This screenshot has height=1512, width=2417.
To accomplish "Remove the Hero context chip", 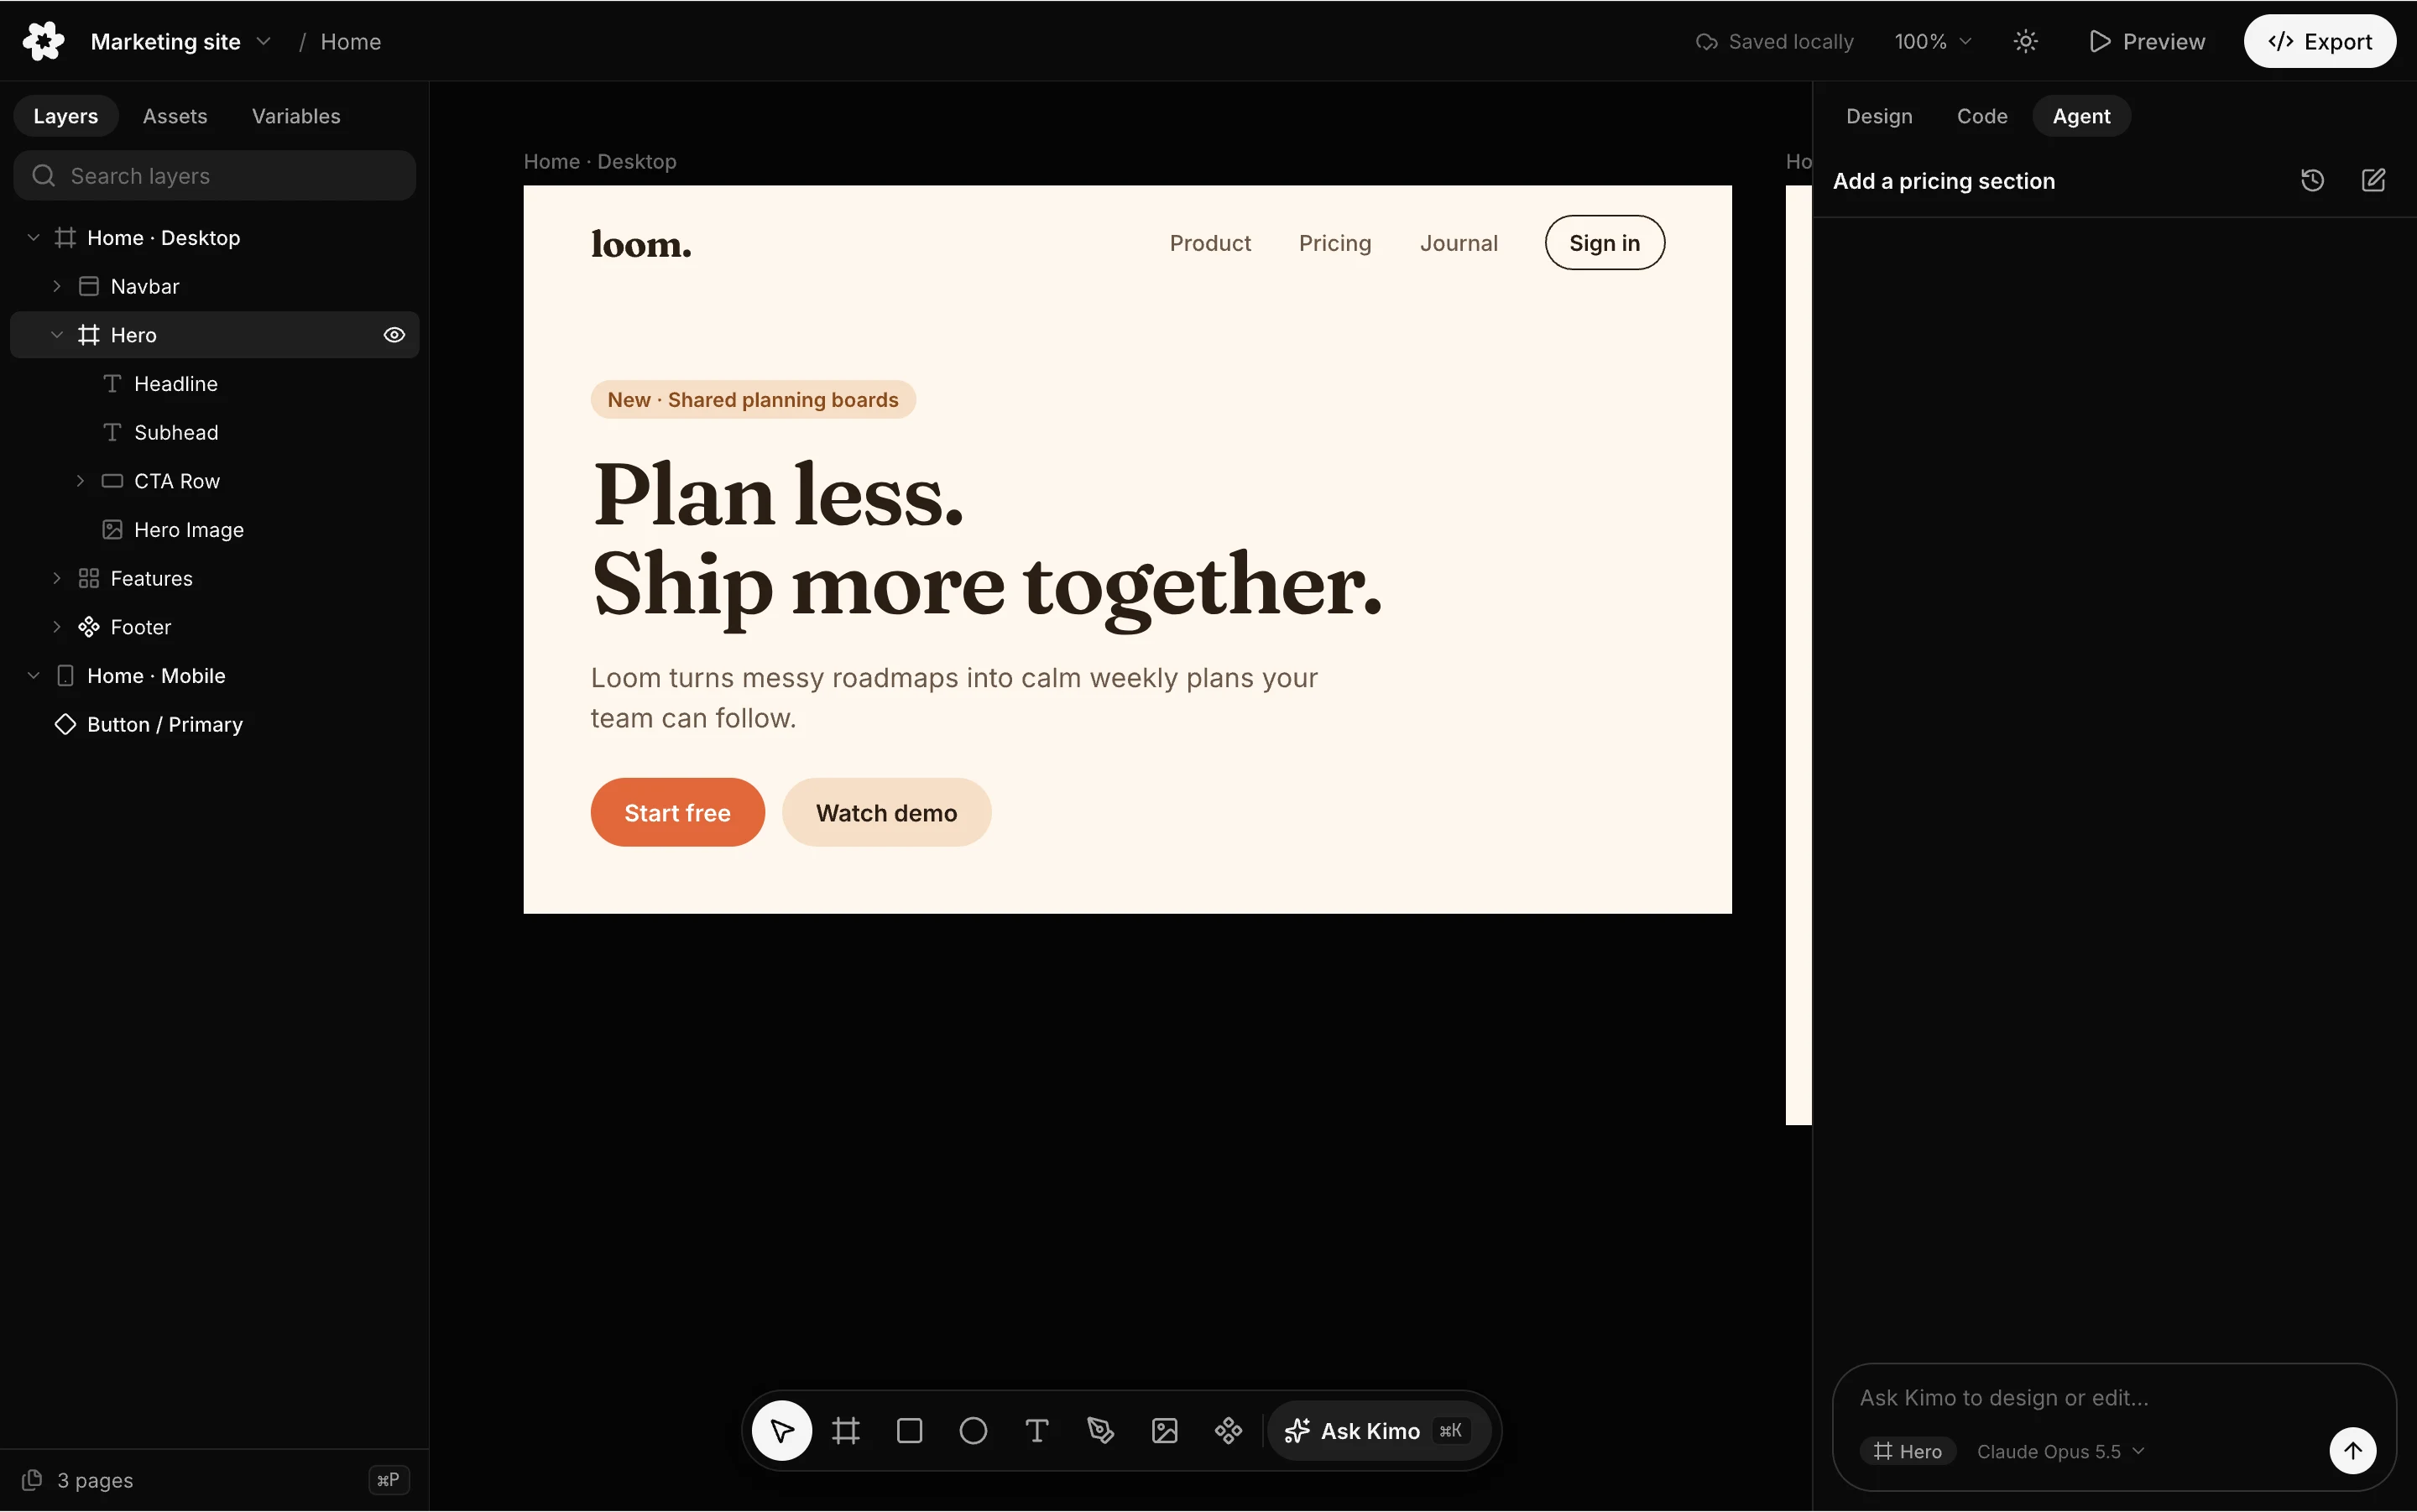I will tap(1907, 1451).
